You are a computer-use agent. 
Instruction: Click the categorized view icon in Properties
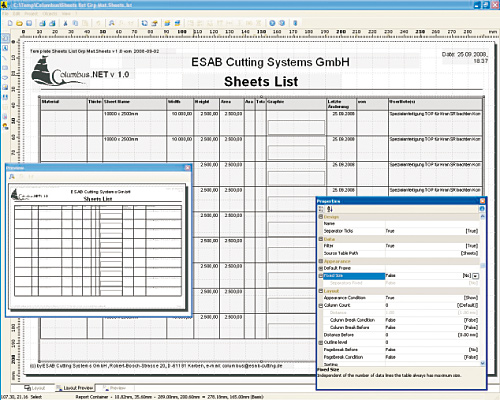pyautogui.click(x=321, y=209)
